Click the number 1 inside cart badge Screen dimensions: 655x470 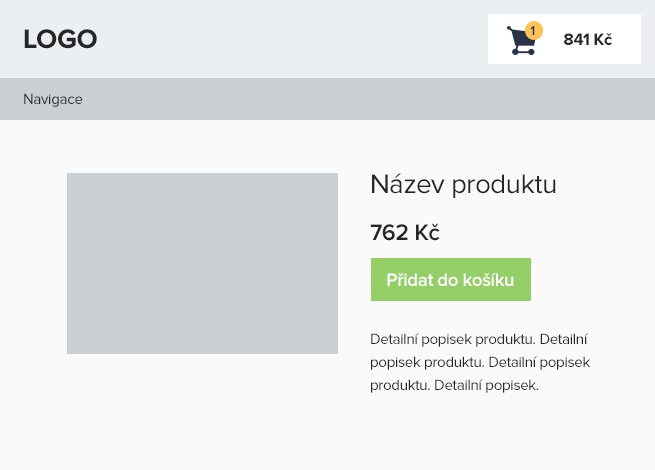(x=533, y=30)
